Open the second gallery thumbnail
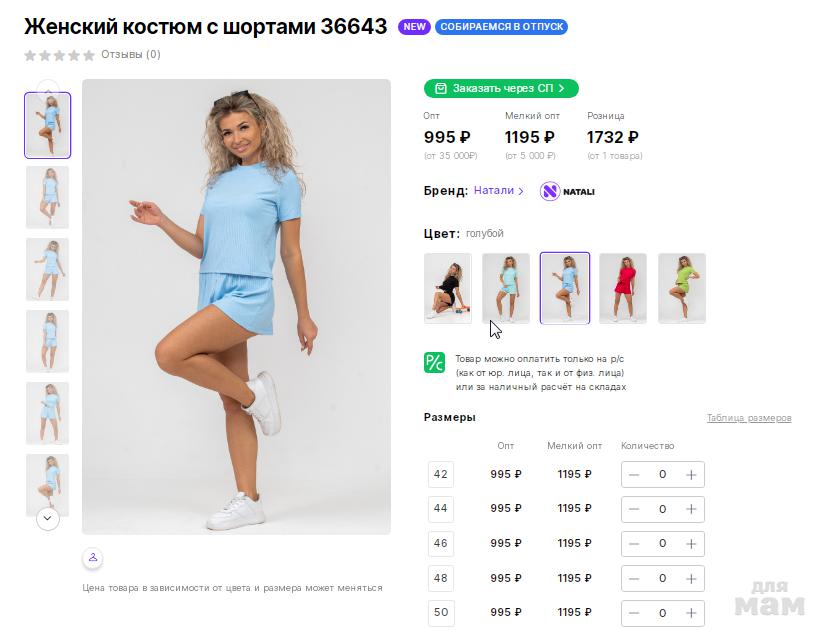820x630 pixels. [47, 197]
